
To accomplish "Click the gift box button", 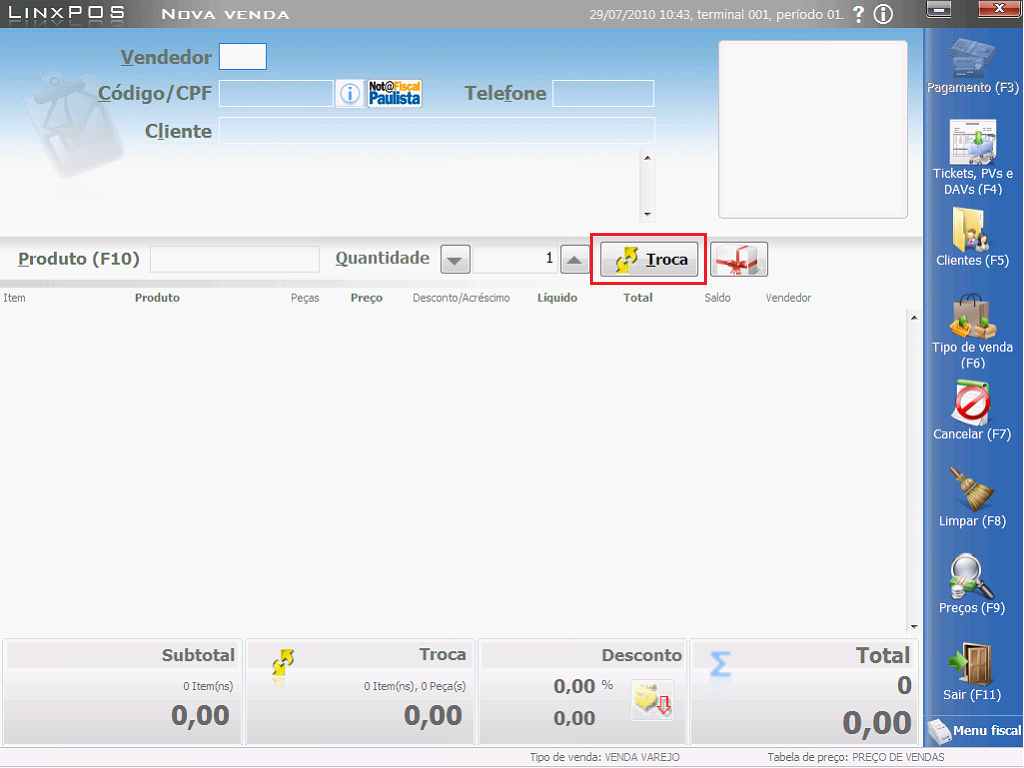I will (739, 259).
